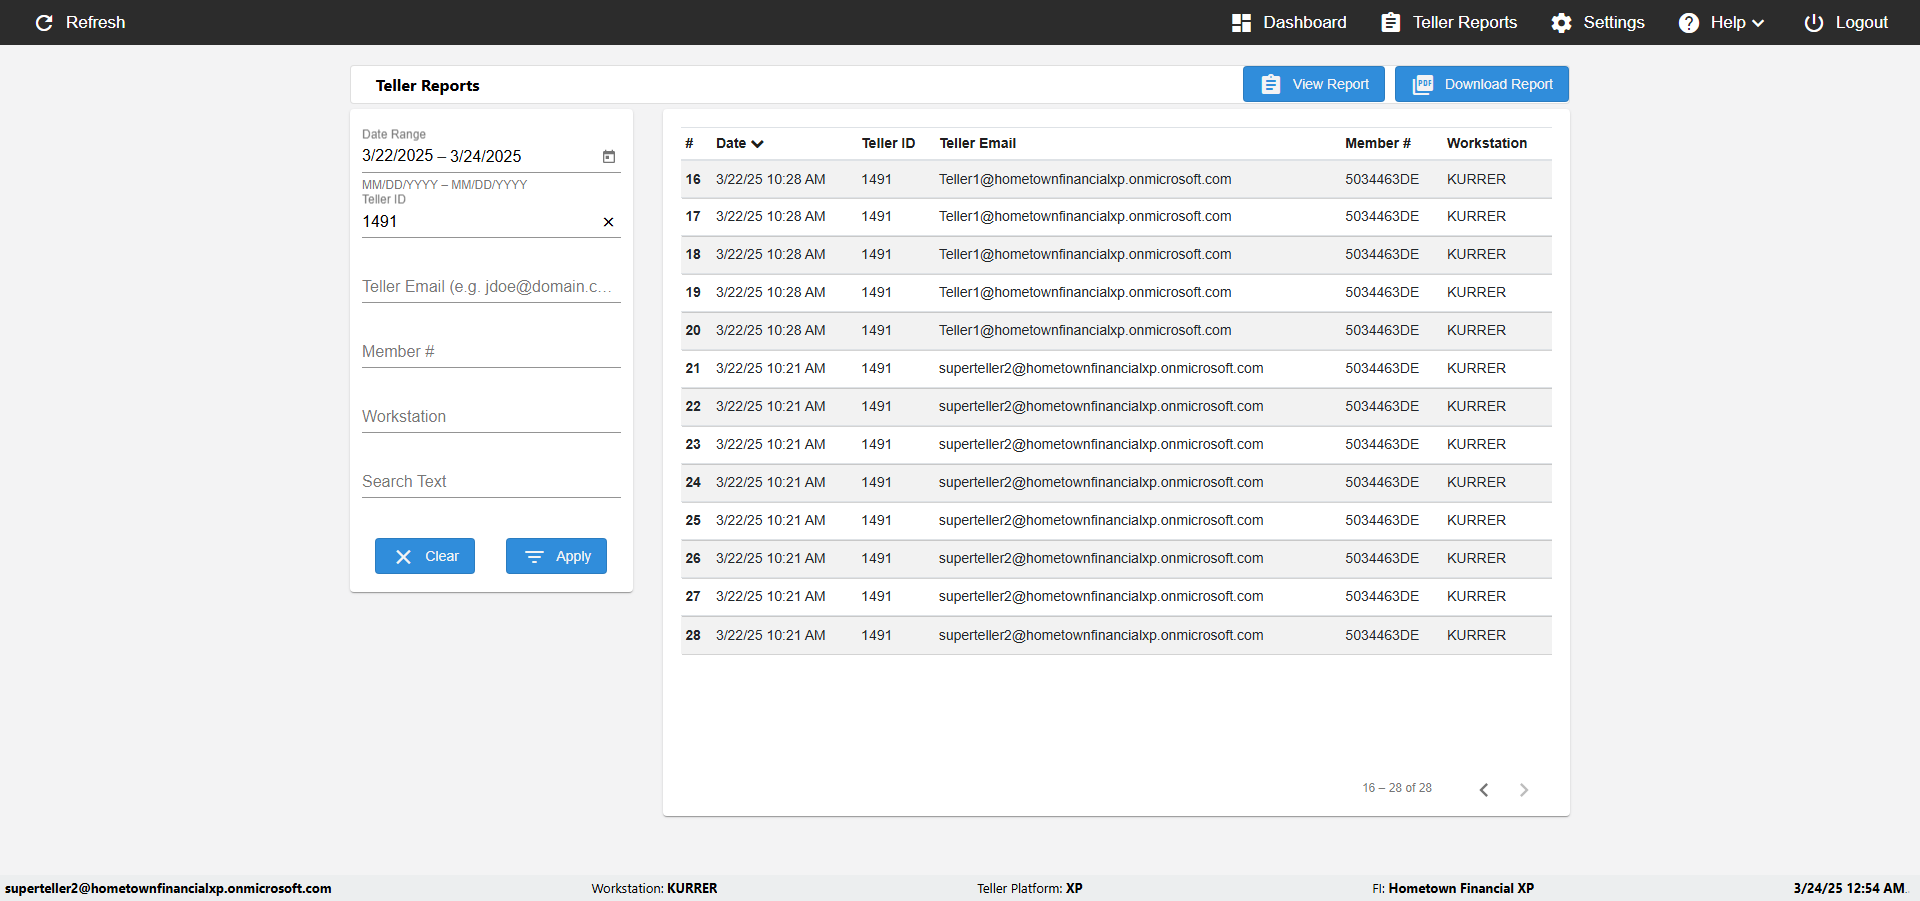Viewport: 1920px width, 901px height.
Task: Click the Logout power icon
Action: tap(1813, 23)
